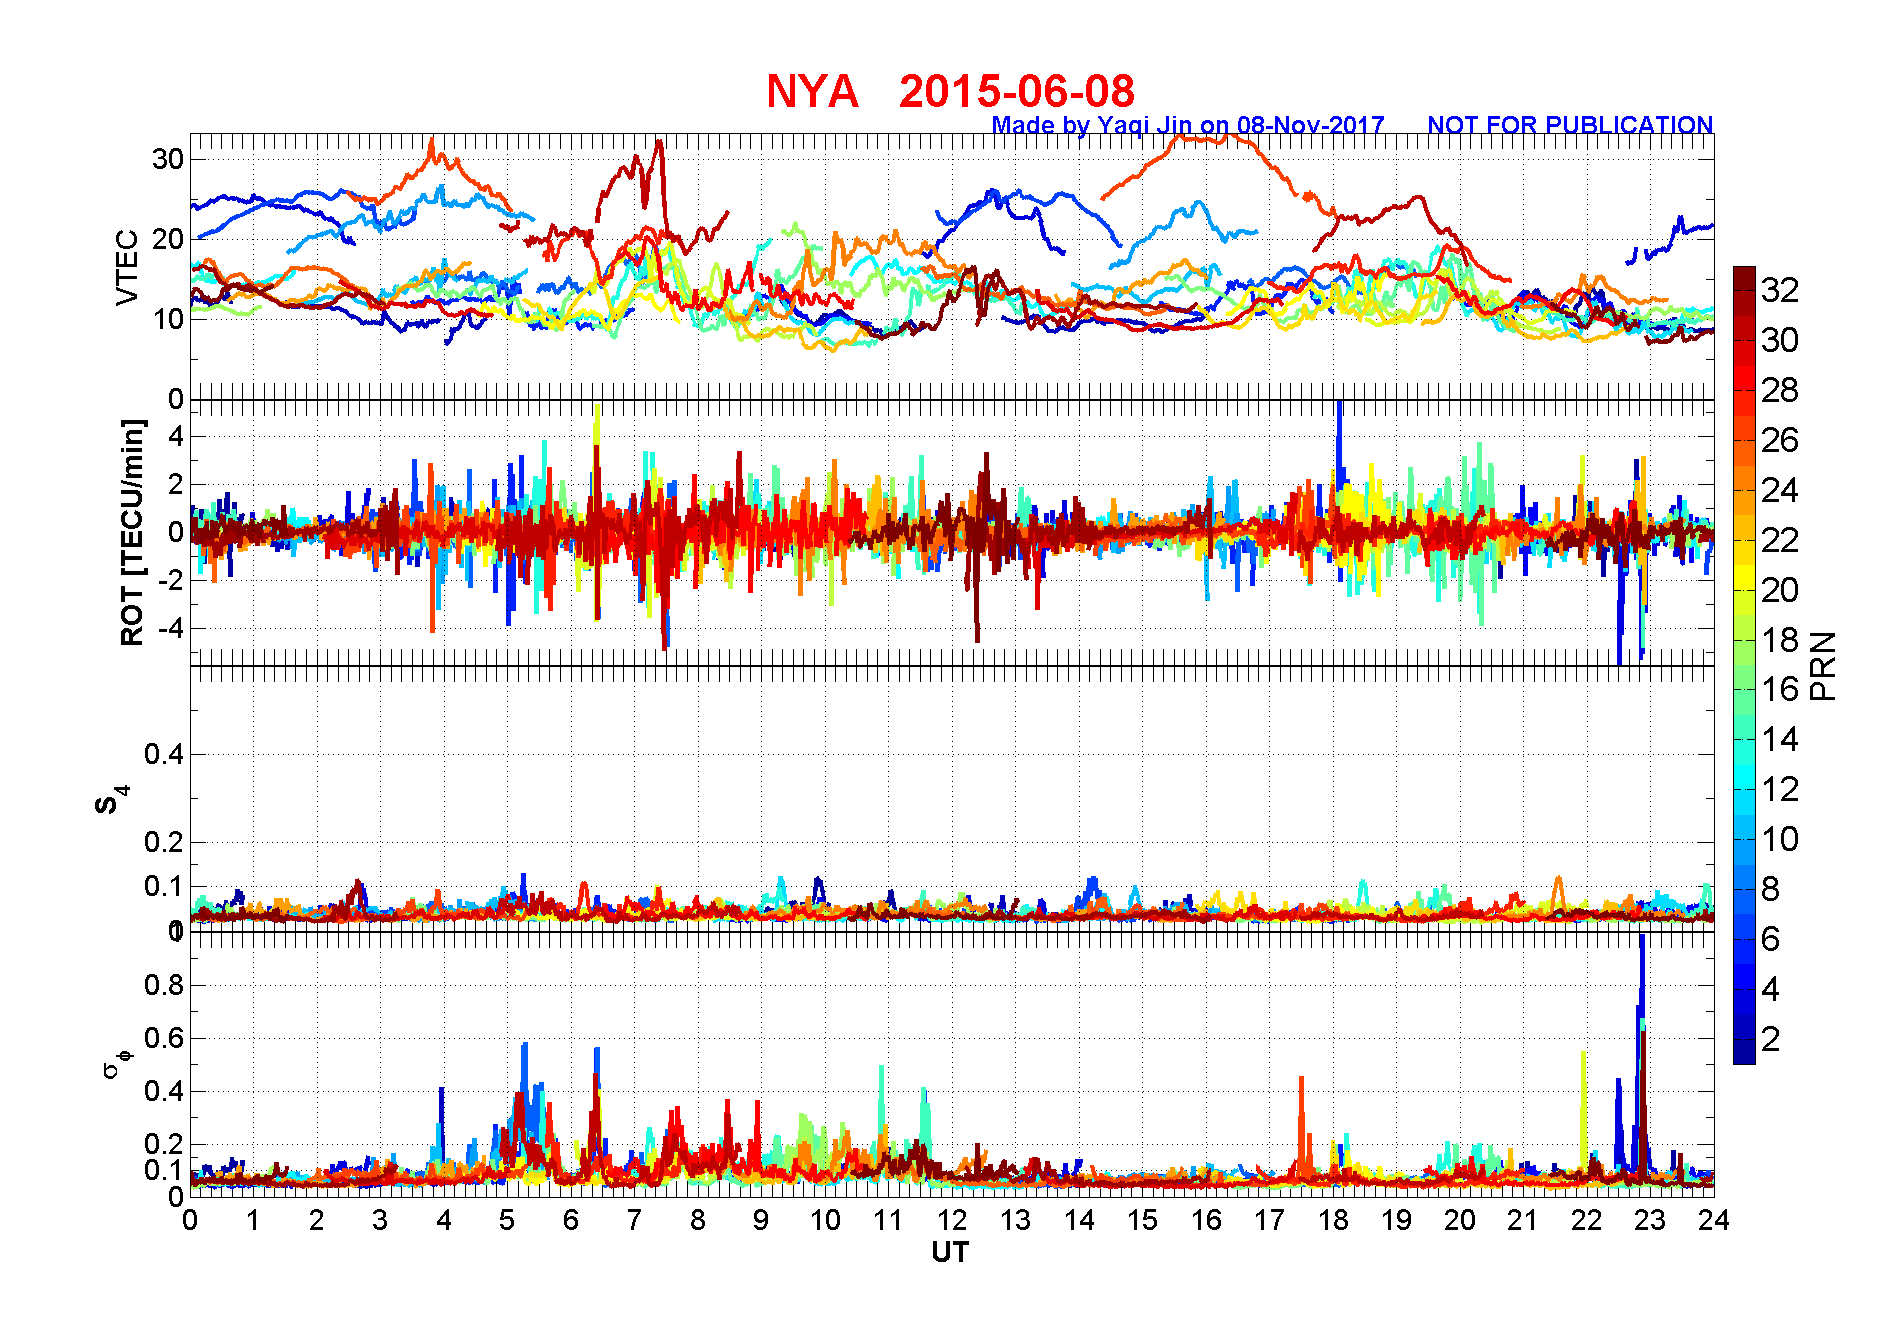This screenshot has width=1904, height=1330.
Task: Click the UT x-axis label
Action: click(x=950, y=1252)
